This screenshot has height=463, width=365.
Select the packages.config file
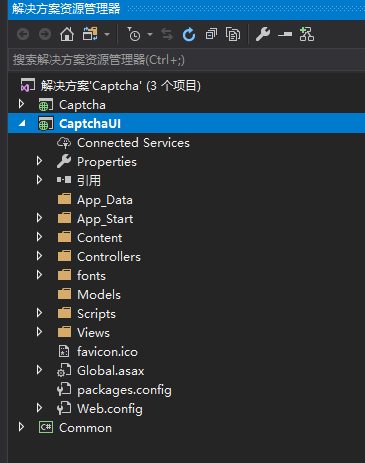(x=124, y=390)
